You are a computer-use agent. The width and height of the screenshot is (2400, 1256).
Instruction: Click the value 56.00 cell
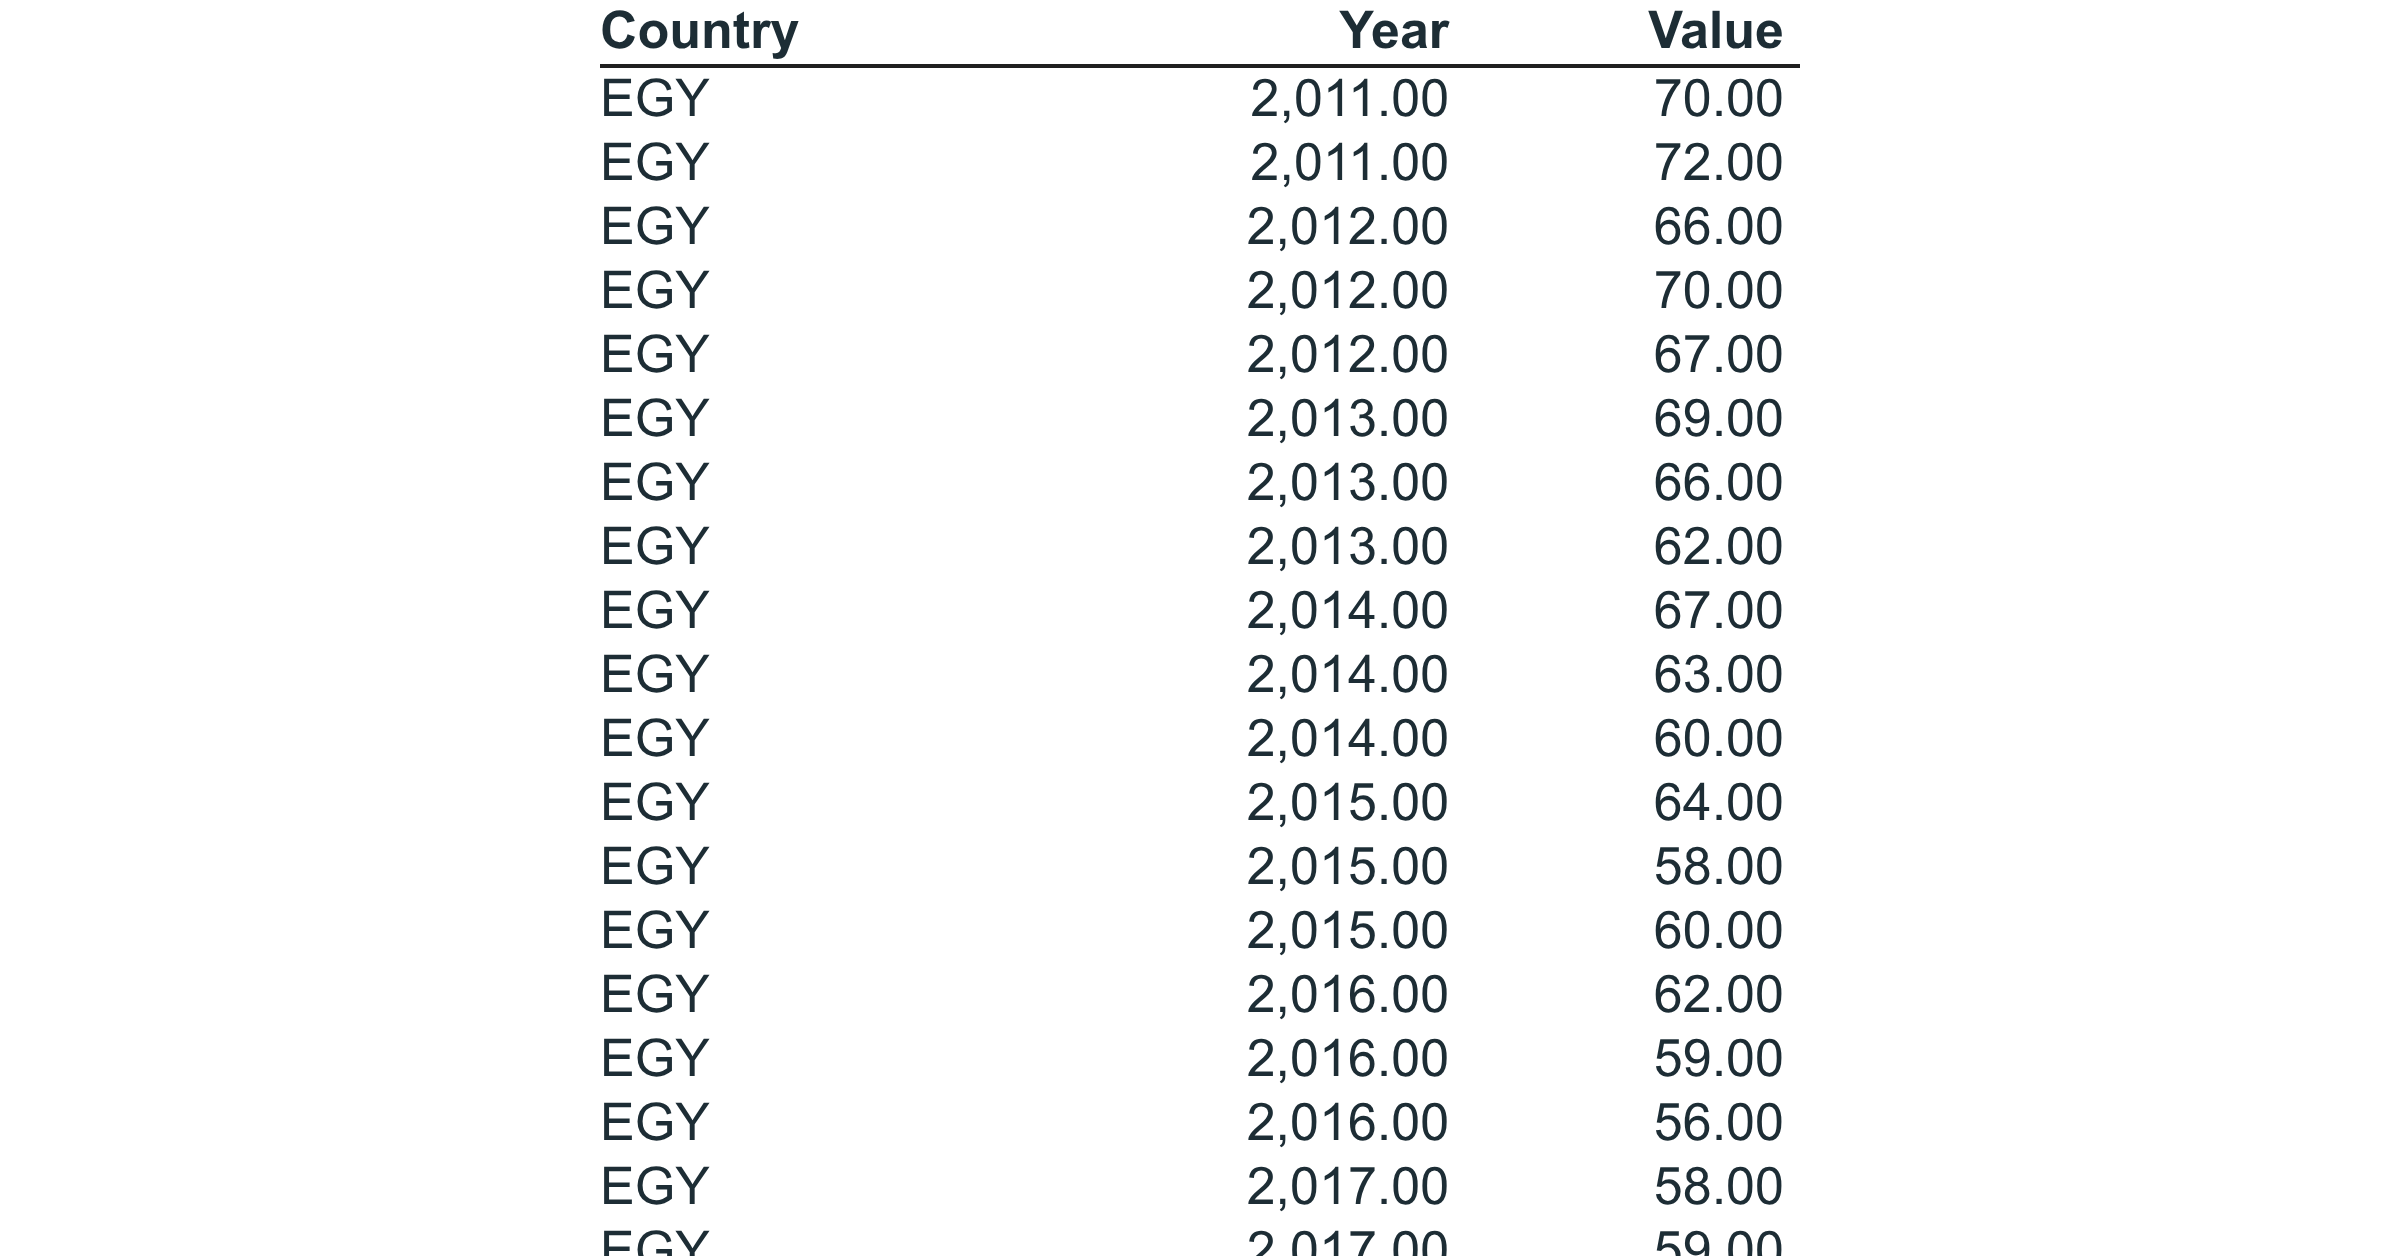tap(1718, 1122)
